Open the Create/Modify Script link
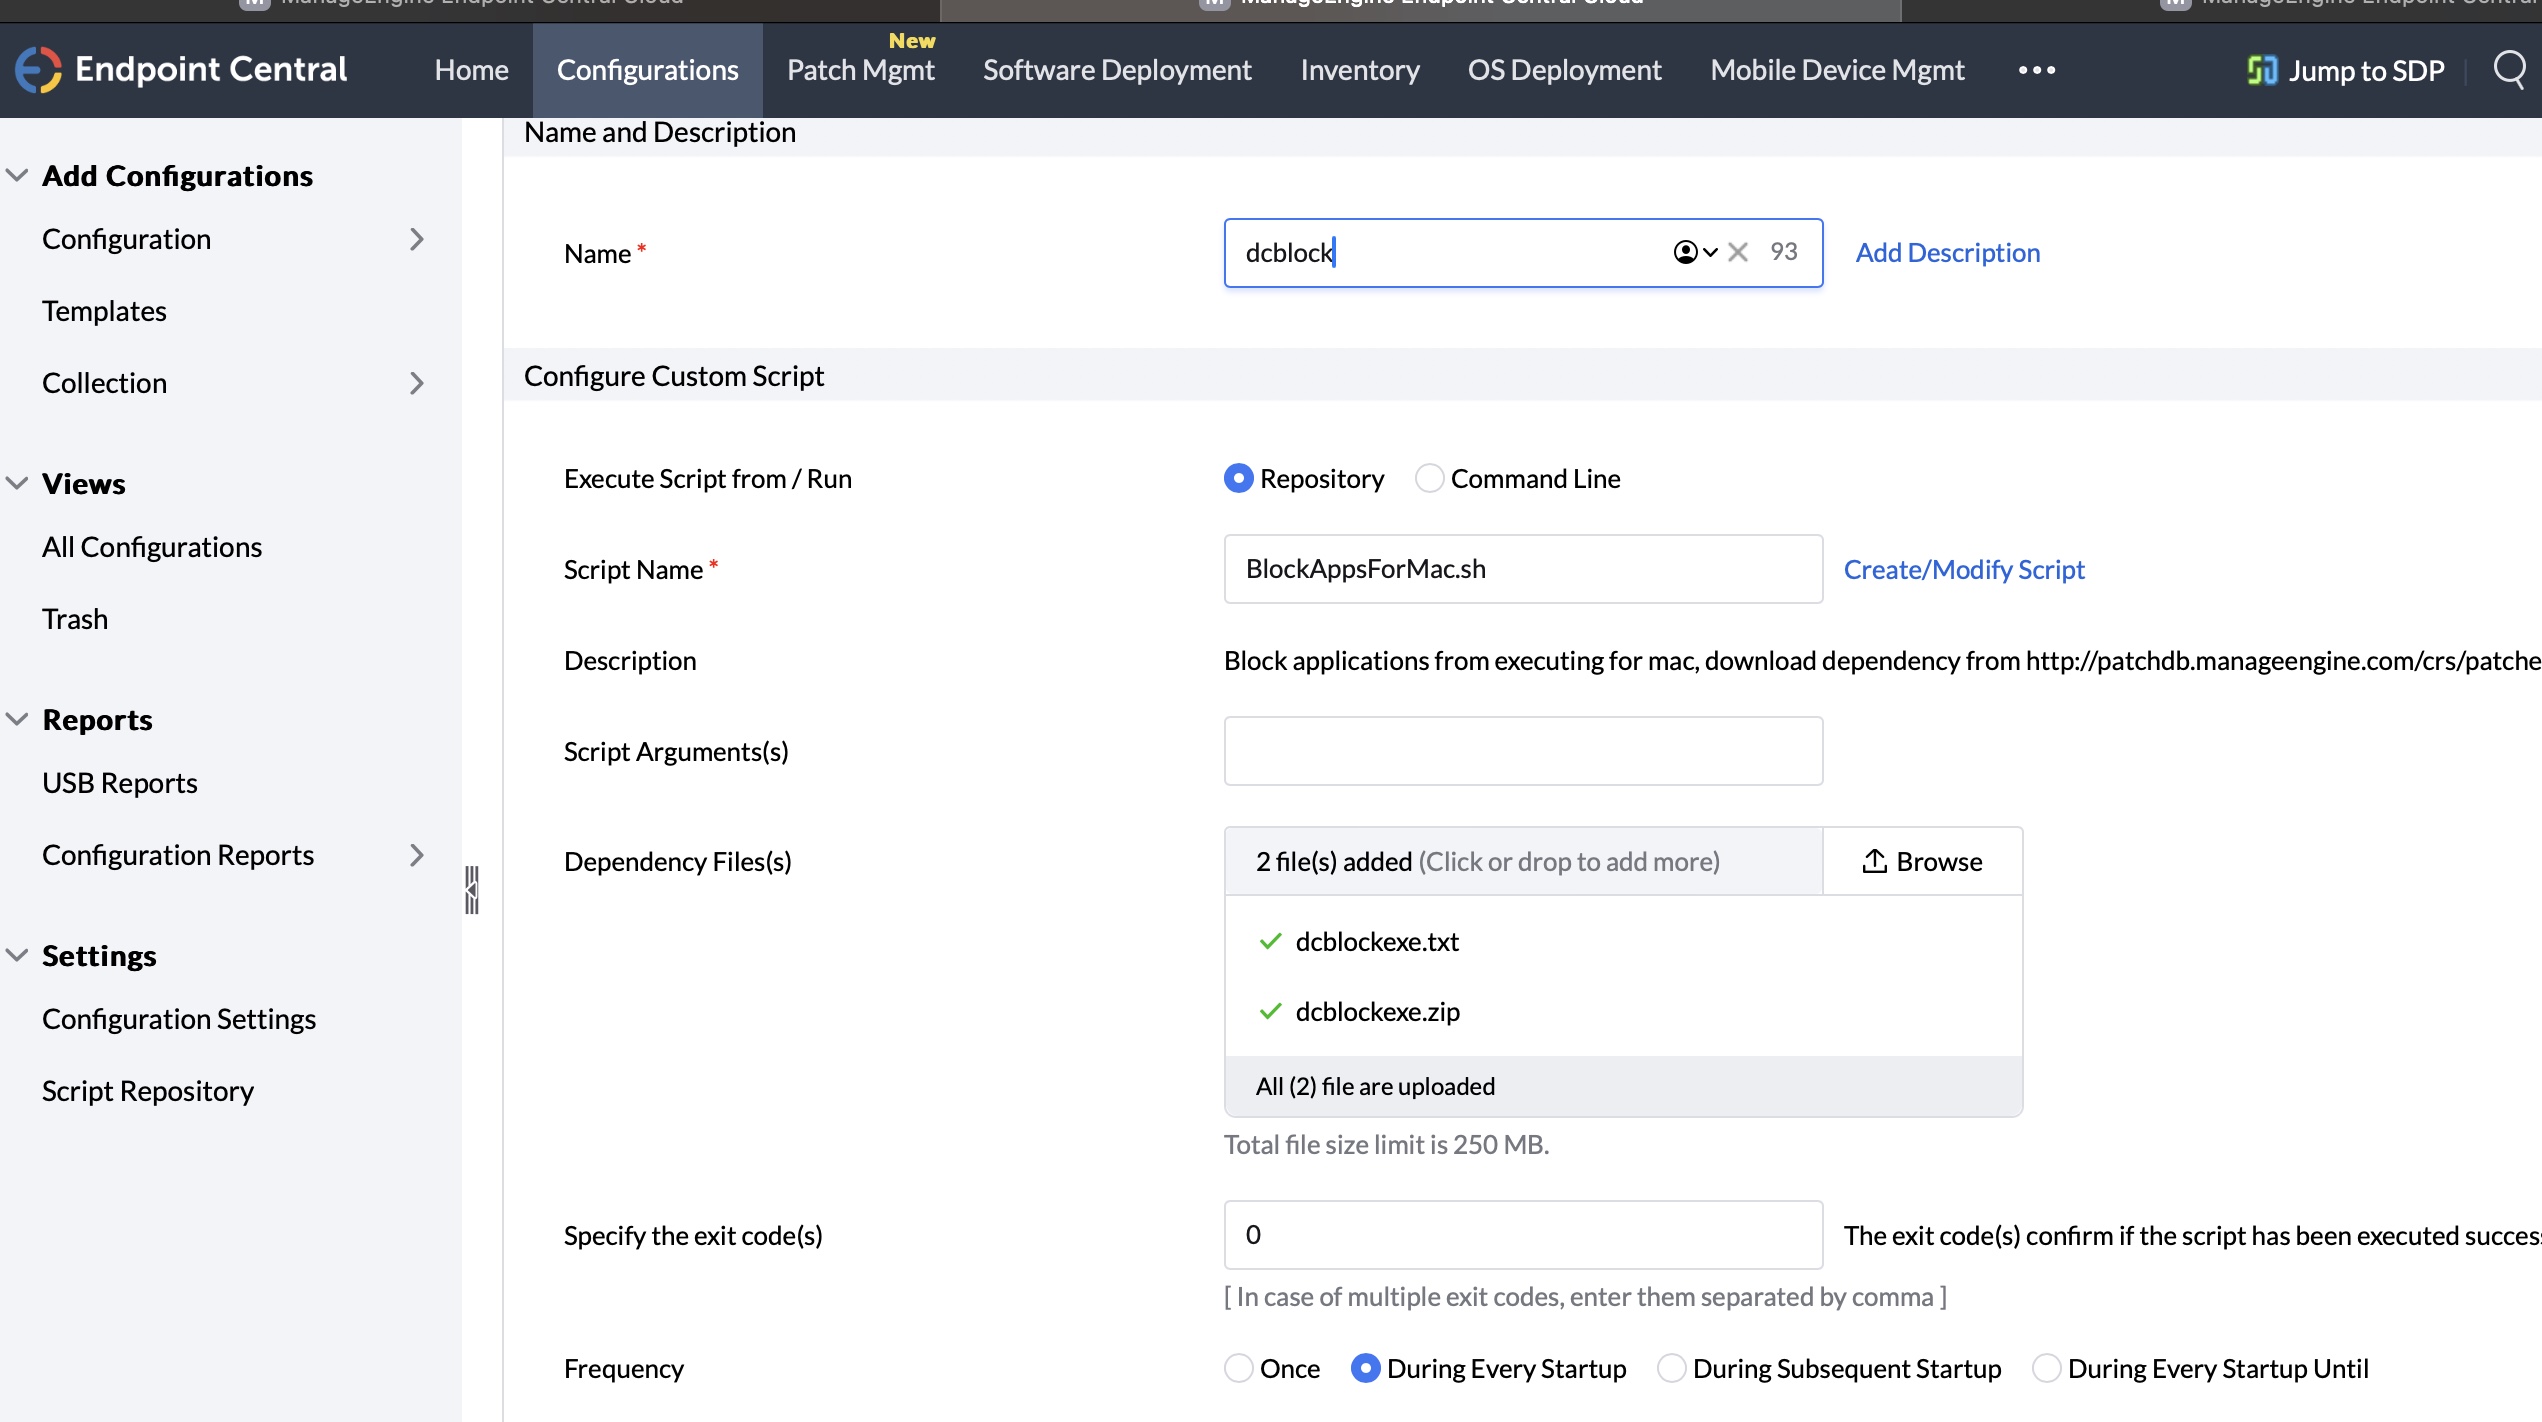Image resolution: width=2542 pixels, height=1422 pixels. 1963,570
